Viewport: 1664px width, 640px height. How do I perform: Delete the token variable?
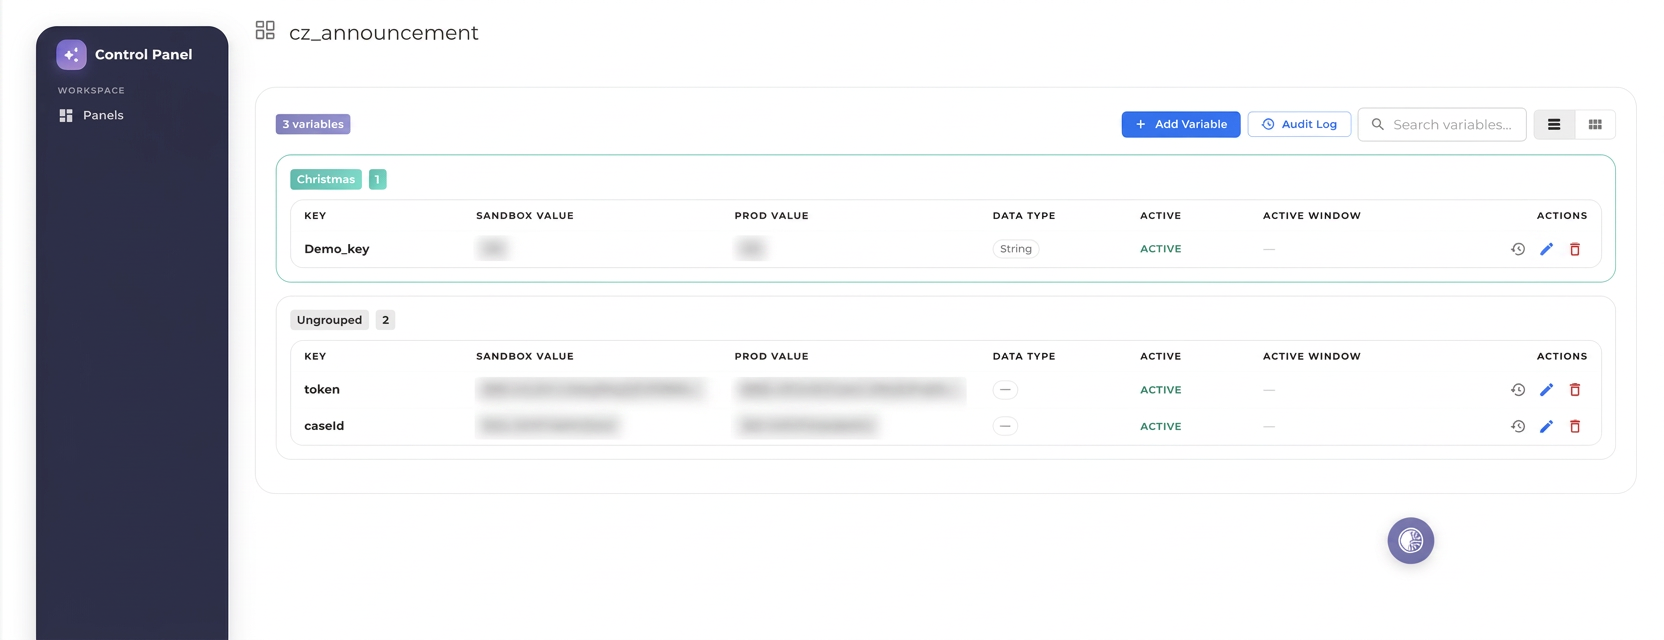point(1575,390)
